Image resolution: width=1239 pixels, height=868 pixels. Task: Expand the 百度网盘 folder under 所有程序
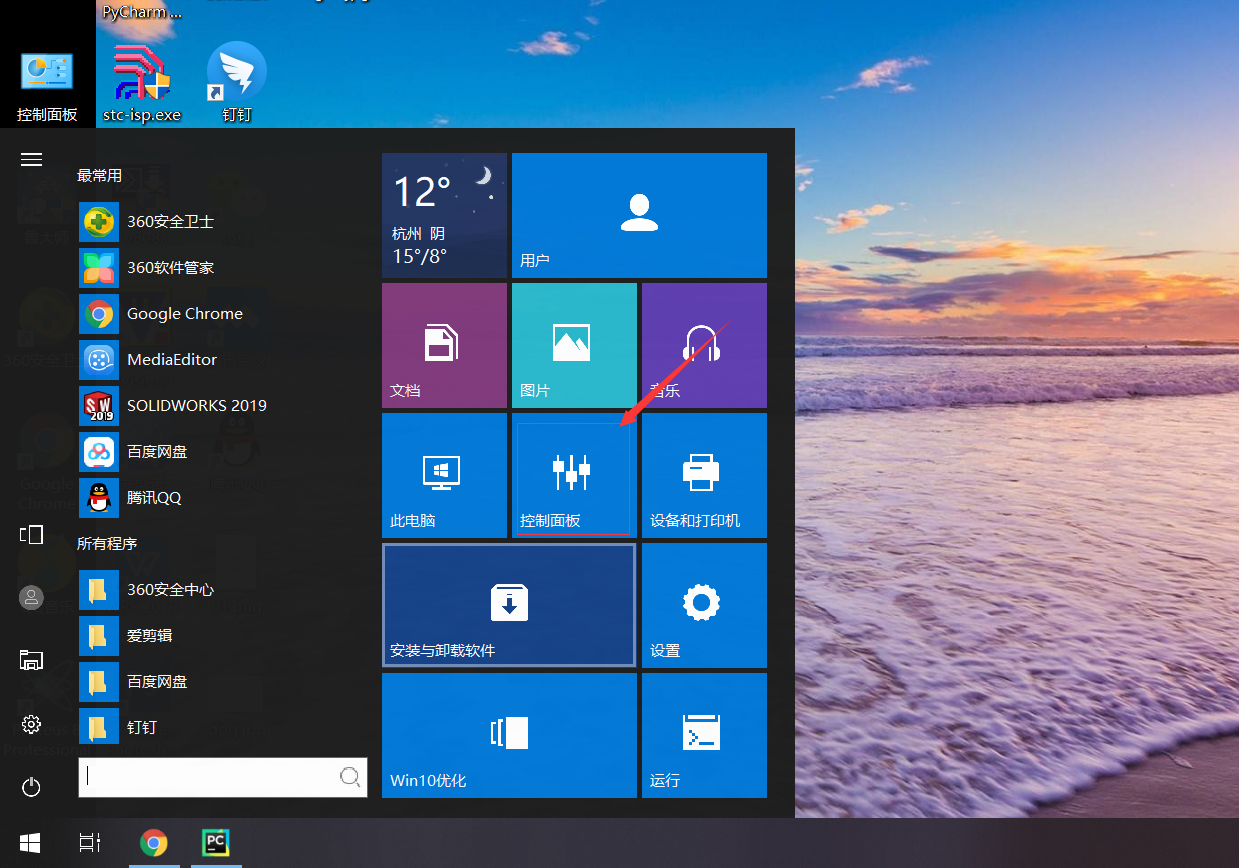pos(222,681)
